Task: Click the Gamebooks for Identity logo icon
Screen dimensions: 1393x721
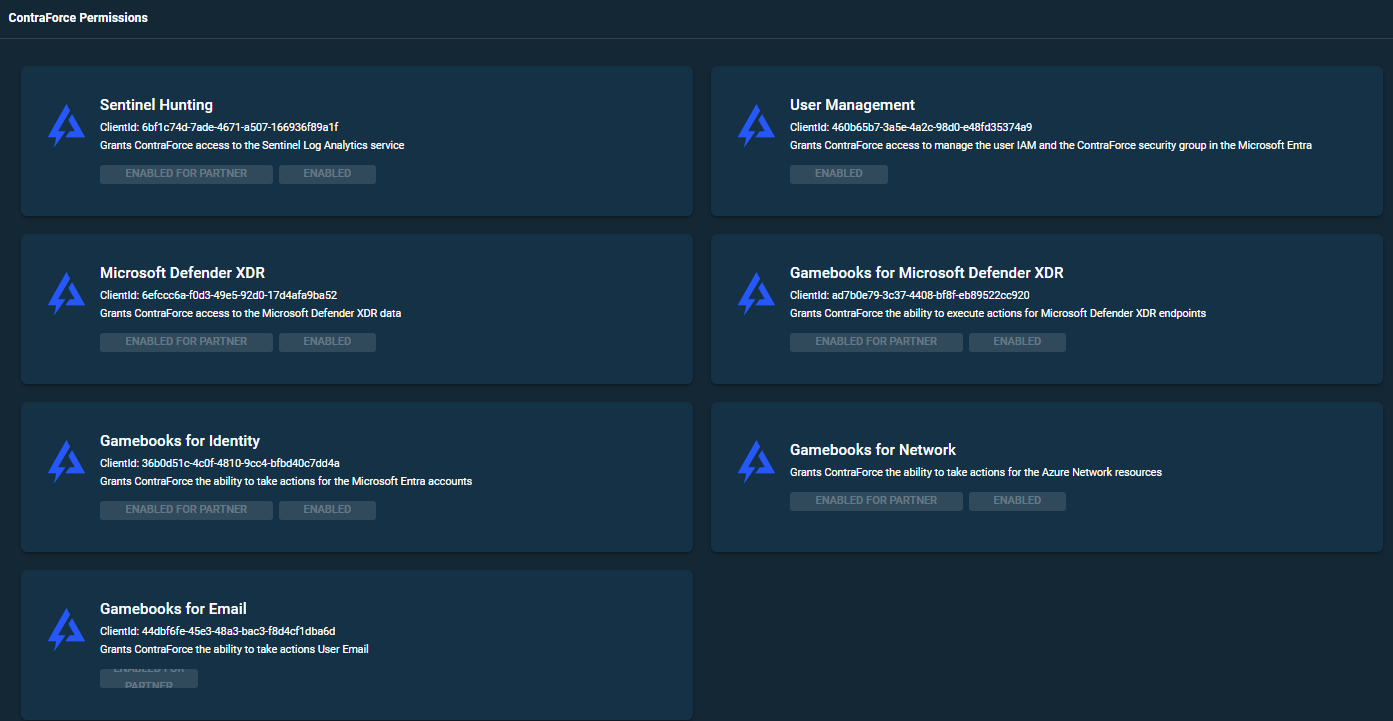Action: pos(66,462)
